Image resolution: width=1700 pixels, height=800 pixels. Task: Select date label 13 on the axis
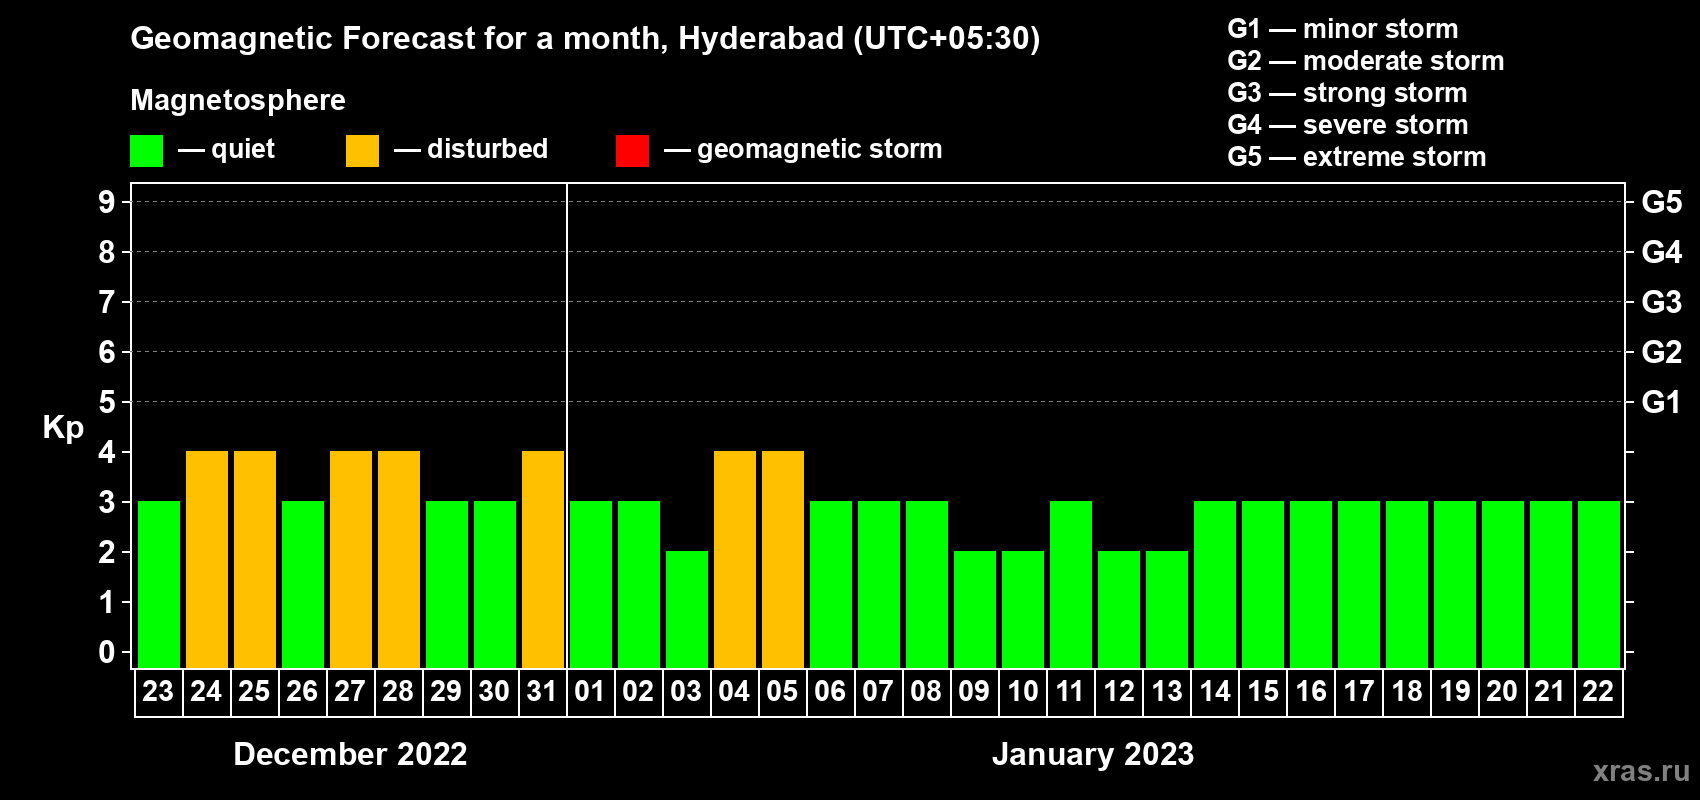[1166, 692]
